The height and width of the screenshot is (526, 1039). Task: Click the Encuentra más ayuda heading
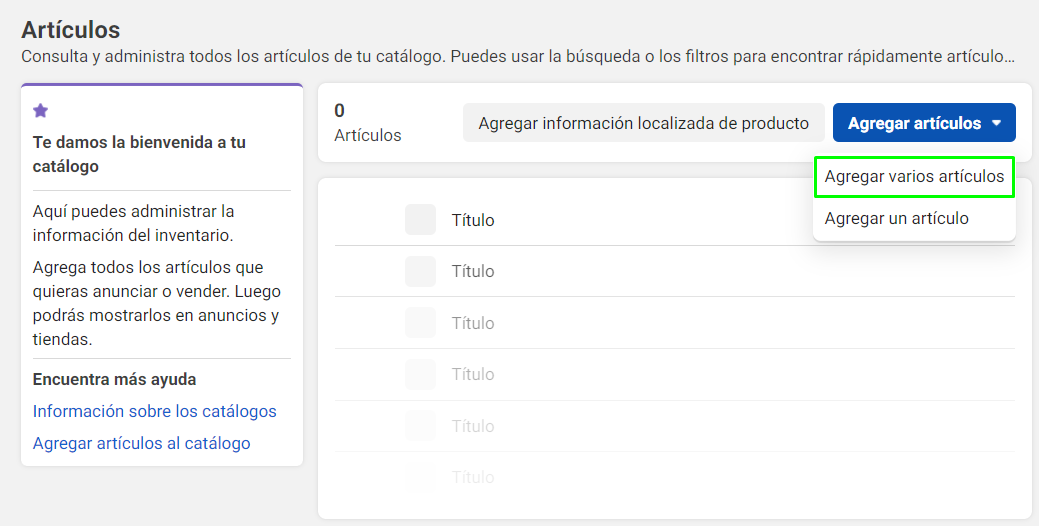[115, 380]
